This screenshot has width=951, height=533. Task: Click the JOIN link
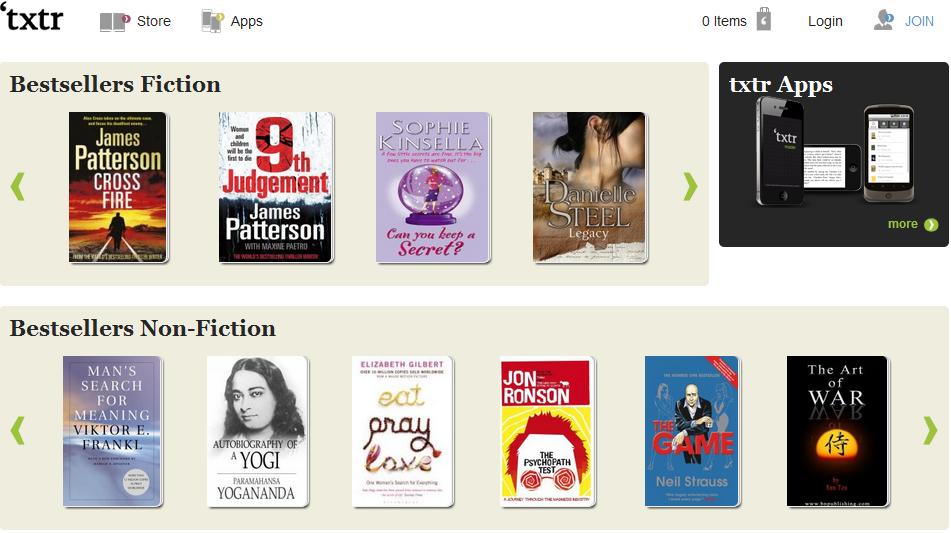[919, 21]
